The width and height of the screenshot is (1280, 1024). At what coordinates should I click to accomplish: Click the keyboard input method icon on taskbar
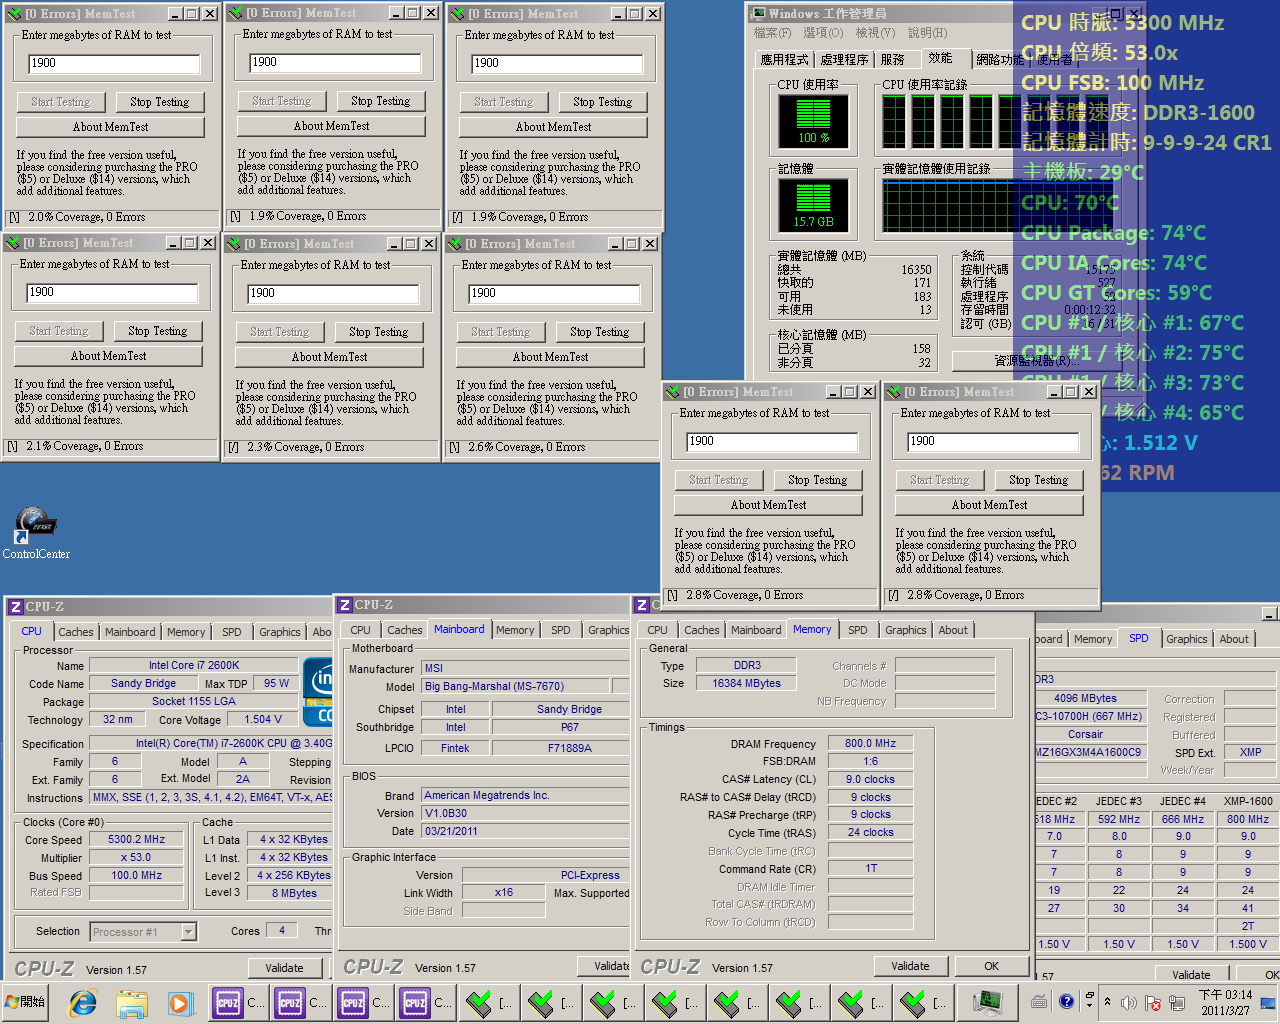click(1040, 1001)
